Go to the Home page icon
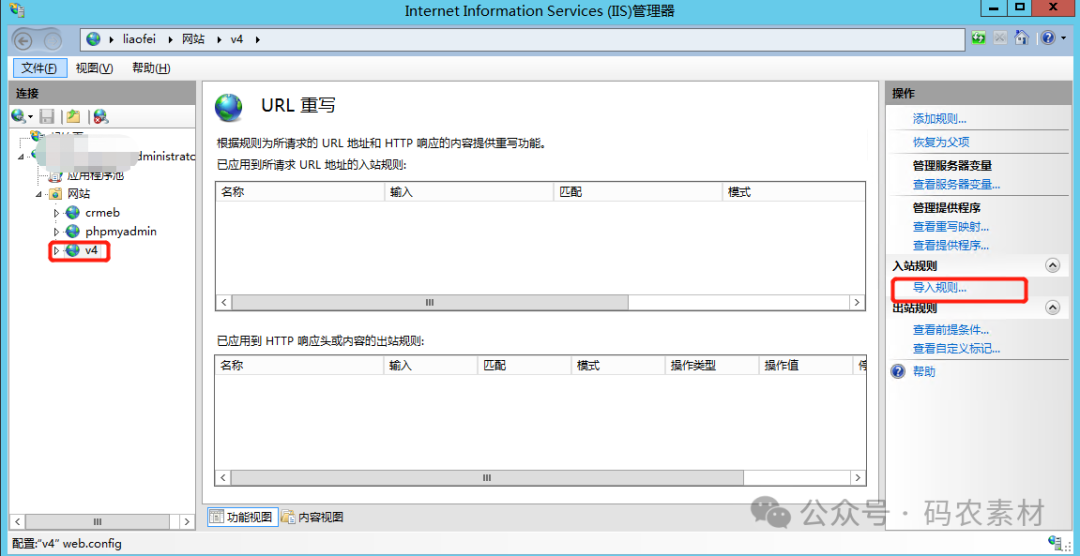 (1022, 38)
